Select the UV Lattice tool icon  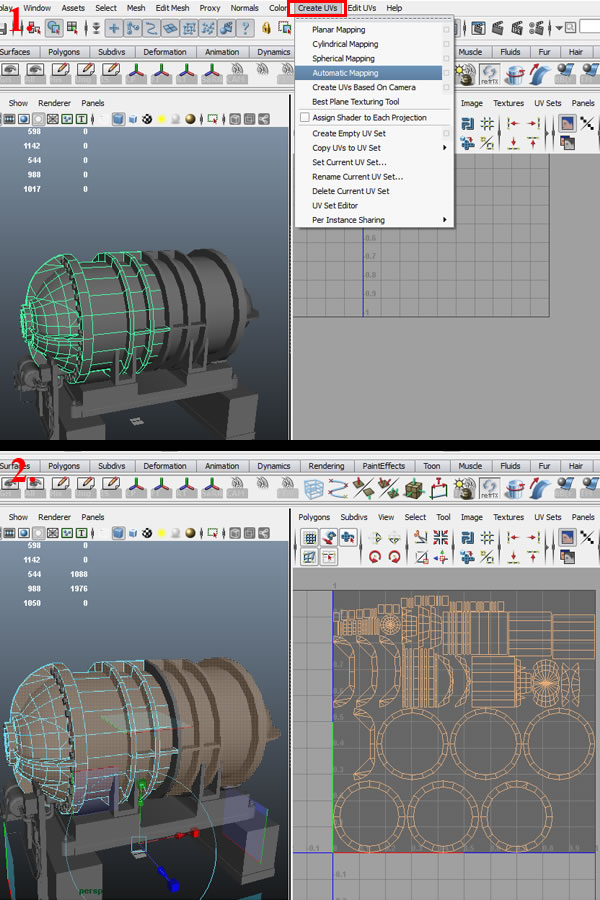pyautogui.click(x=310, y=538)
